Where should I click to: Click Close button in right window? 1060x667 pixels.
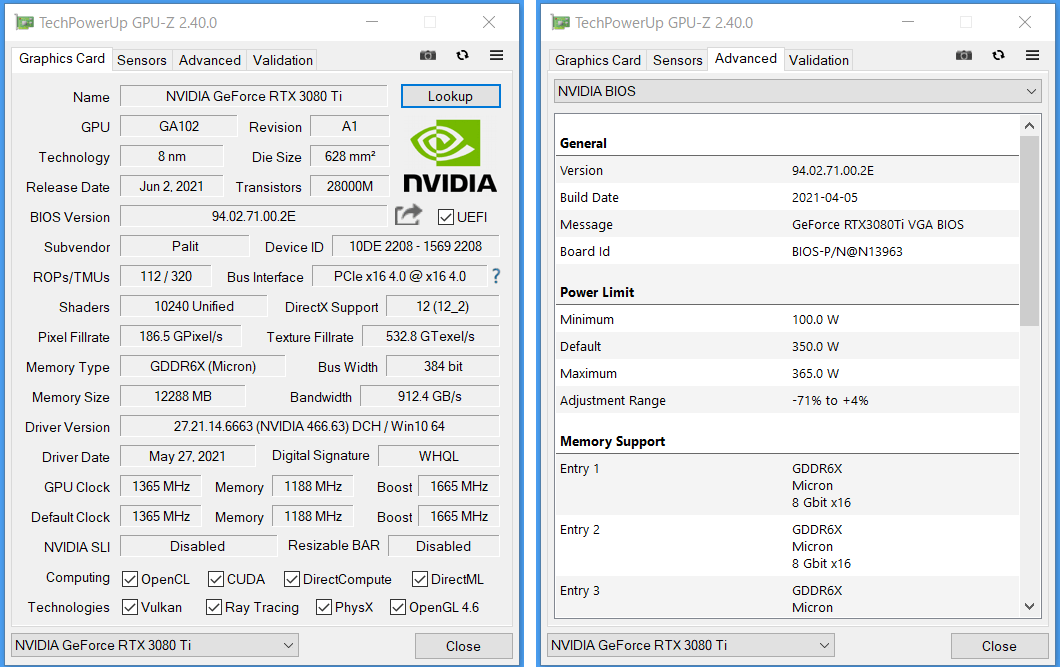pos(999,646)
